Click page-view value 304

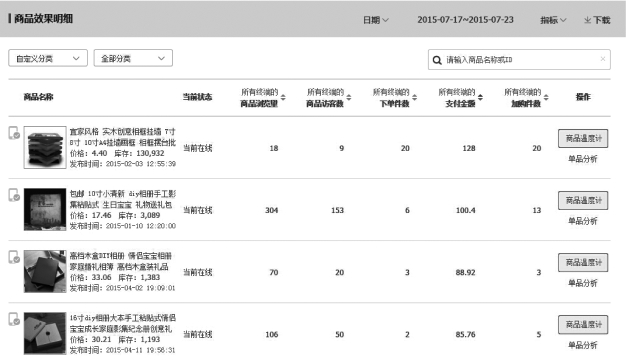click(271, 210)
